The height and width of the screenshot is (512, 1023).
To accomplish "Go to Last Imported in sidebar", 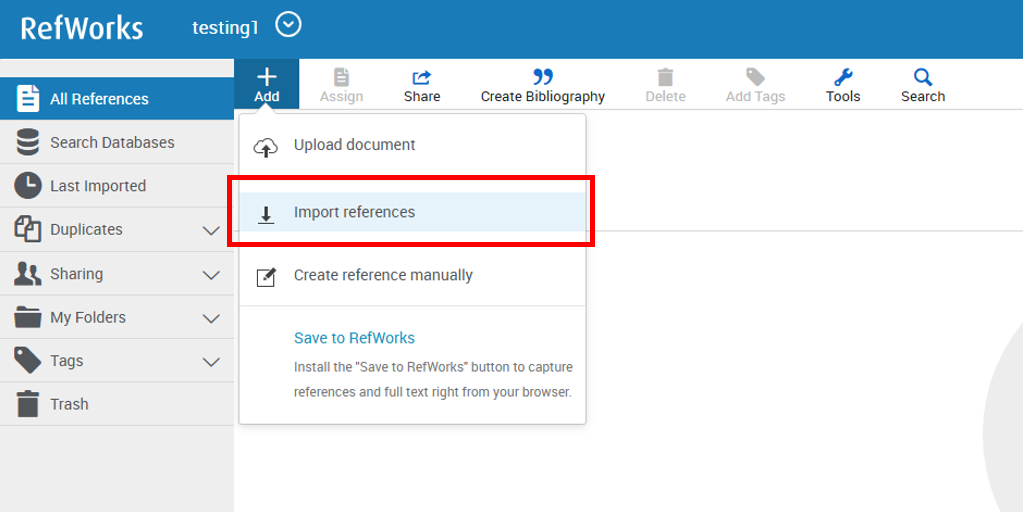I will (x=98, y=186).
